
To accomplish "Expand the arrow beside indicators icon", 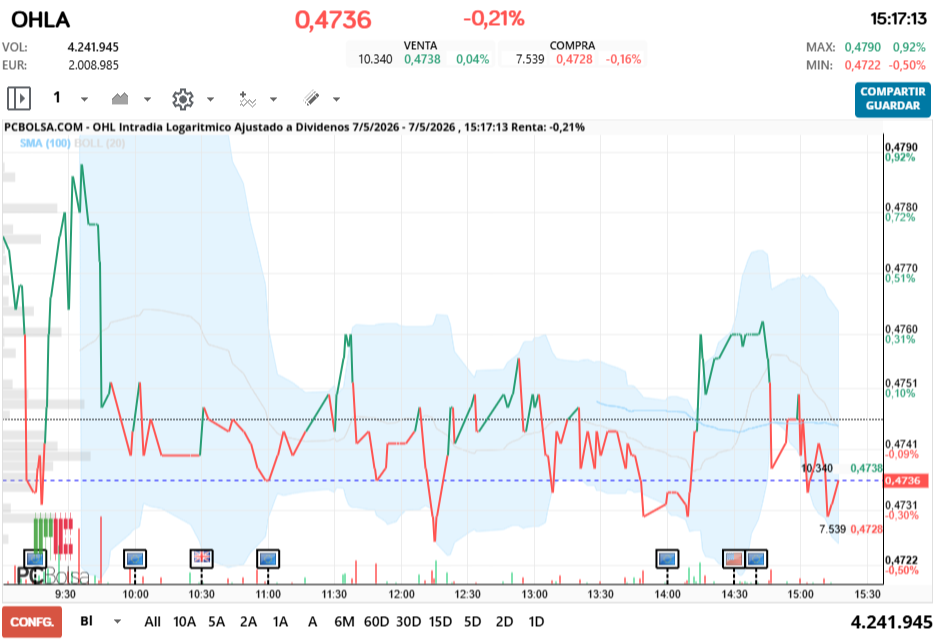I will coord(273,99).
